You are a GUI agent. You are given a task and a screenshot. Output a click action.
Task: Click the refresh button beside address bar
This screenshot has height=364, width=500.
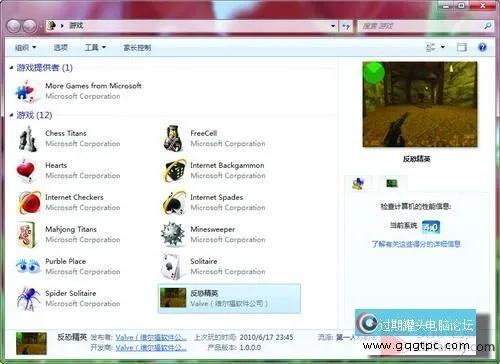pos(346,26)
